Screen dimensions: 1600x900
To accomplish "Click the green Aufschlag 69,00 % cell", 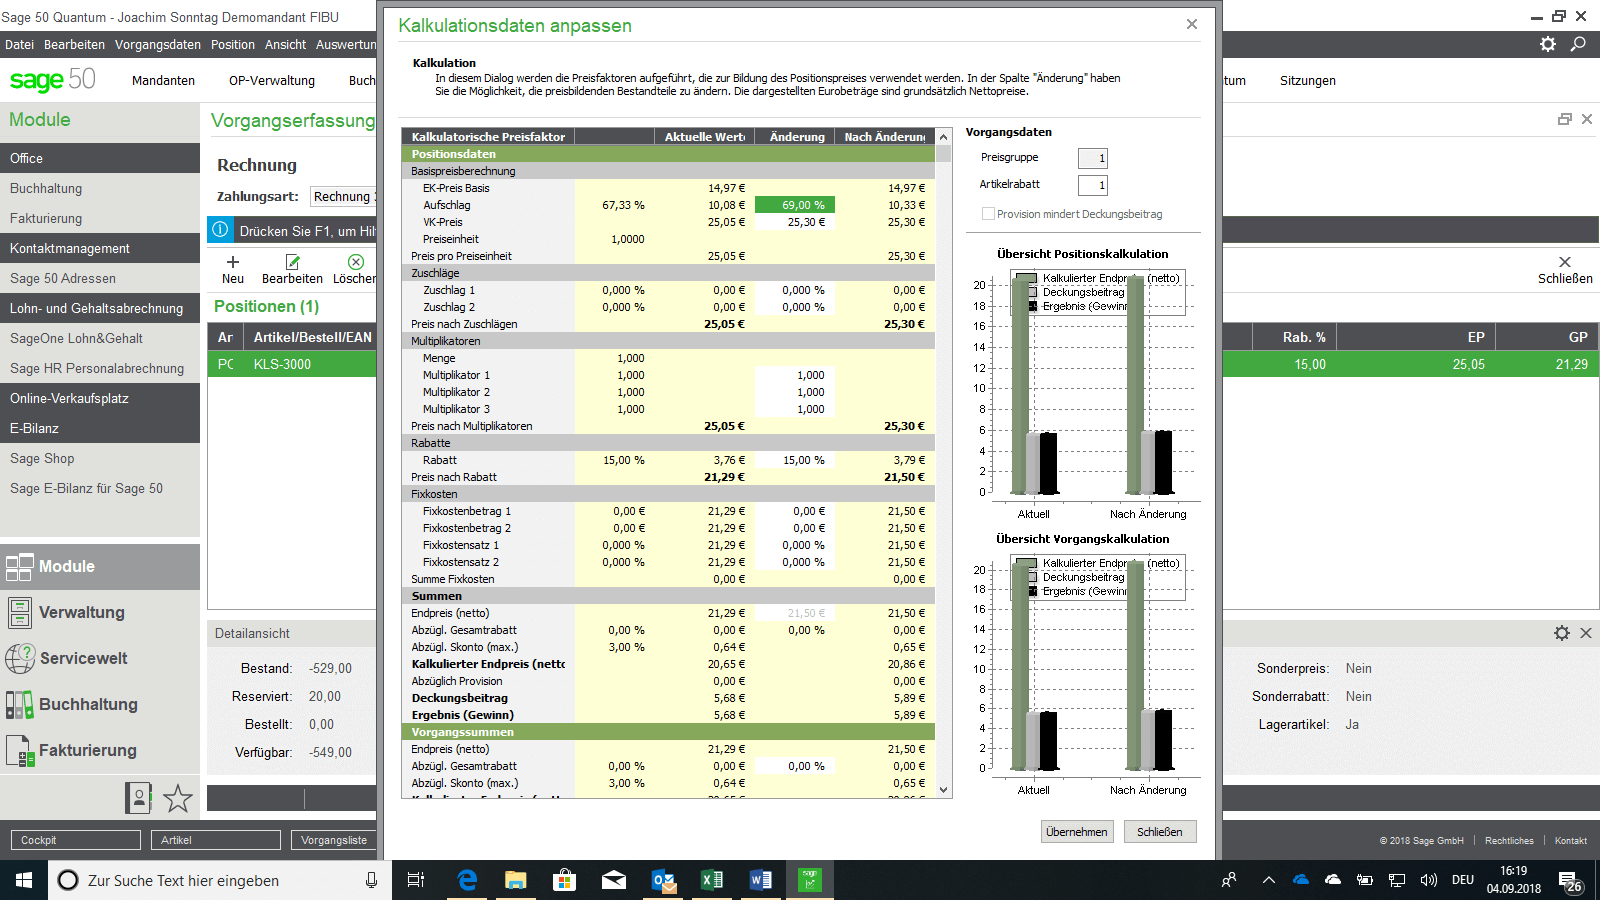I will coord(795,205).
